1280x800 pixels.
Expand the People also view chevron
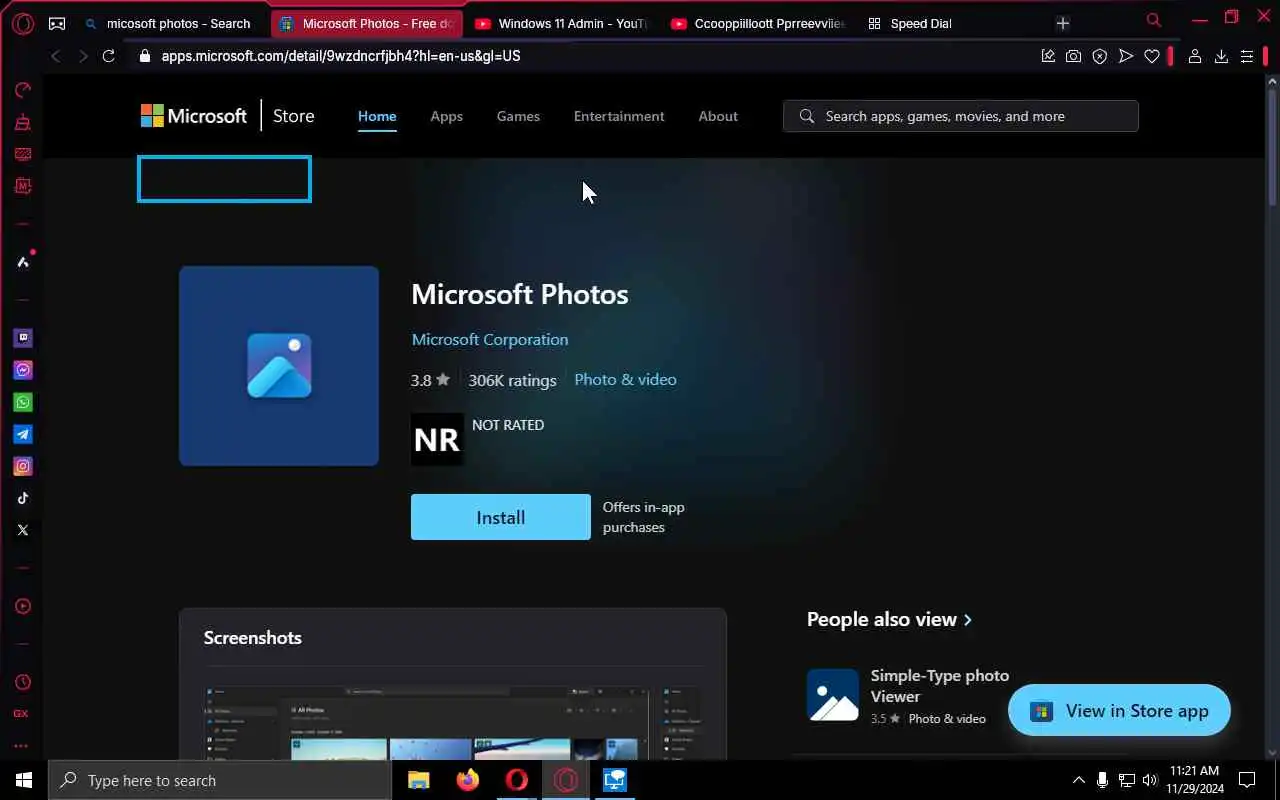tap(967, 620)
